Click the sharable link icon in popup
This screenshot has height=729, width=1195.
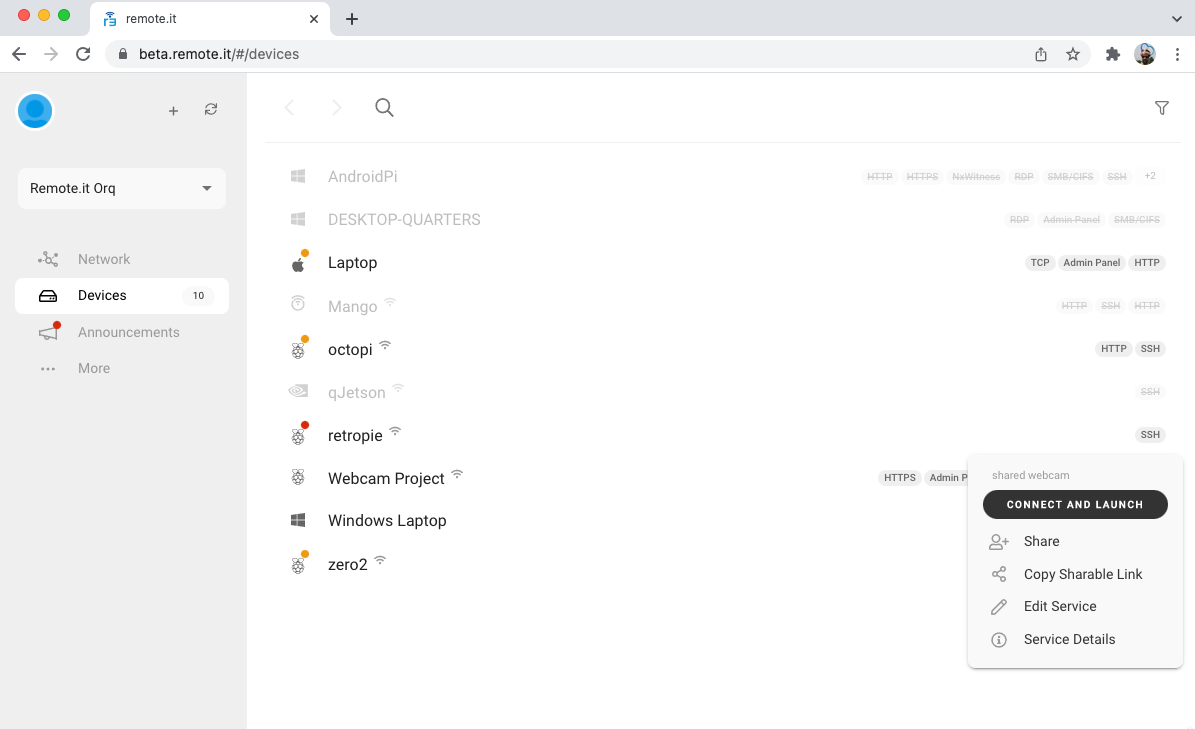click(998, 574)
